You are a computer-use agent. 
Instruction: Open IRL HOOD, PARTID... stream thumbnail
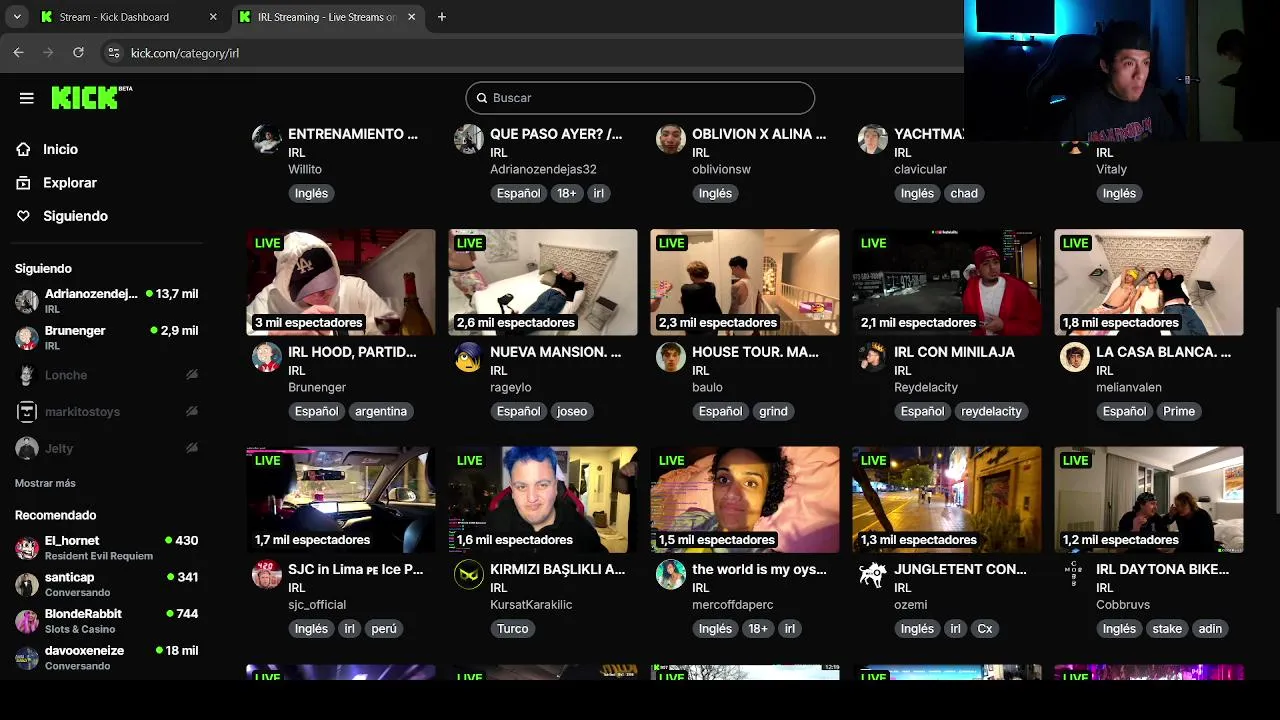341,282
